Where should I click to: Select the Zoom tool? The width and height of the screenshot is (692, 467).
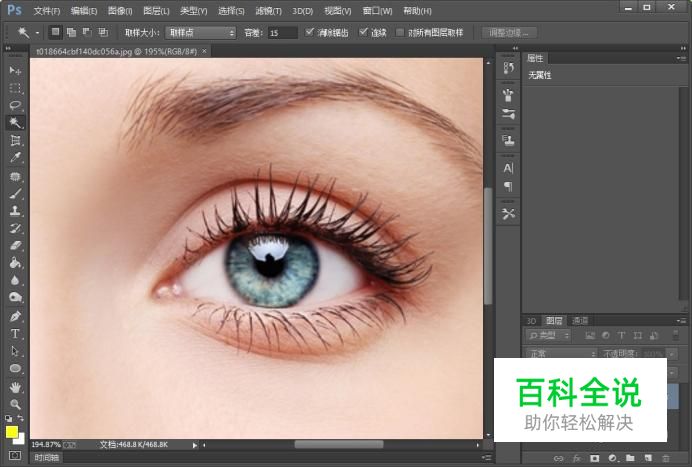coord(15,404)
